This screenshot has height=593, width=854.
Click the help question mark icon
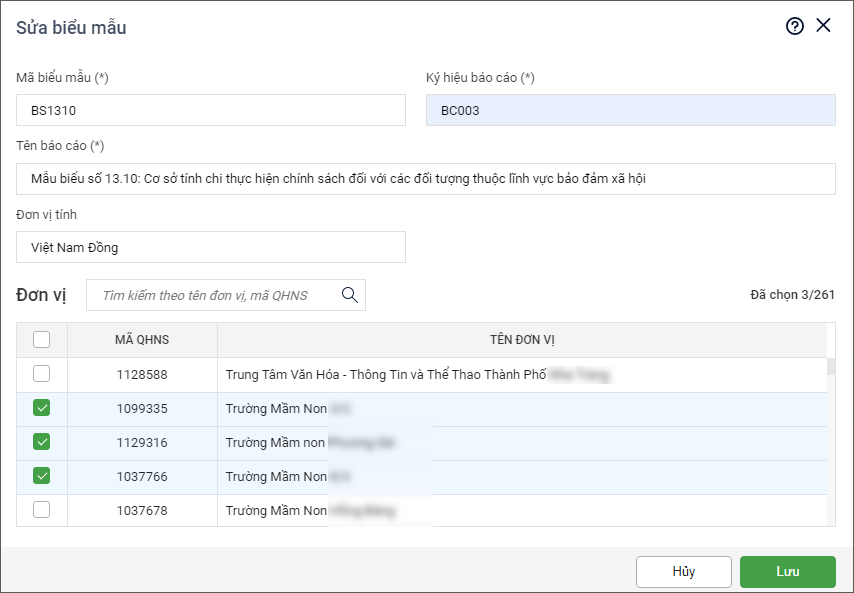point(795,27)
